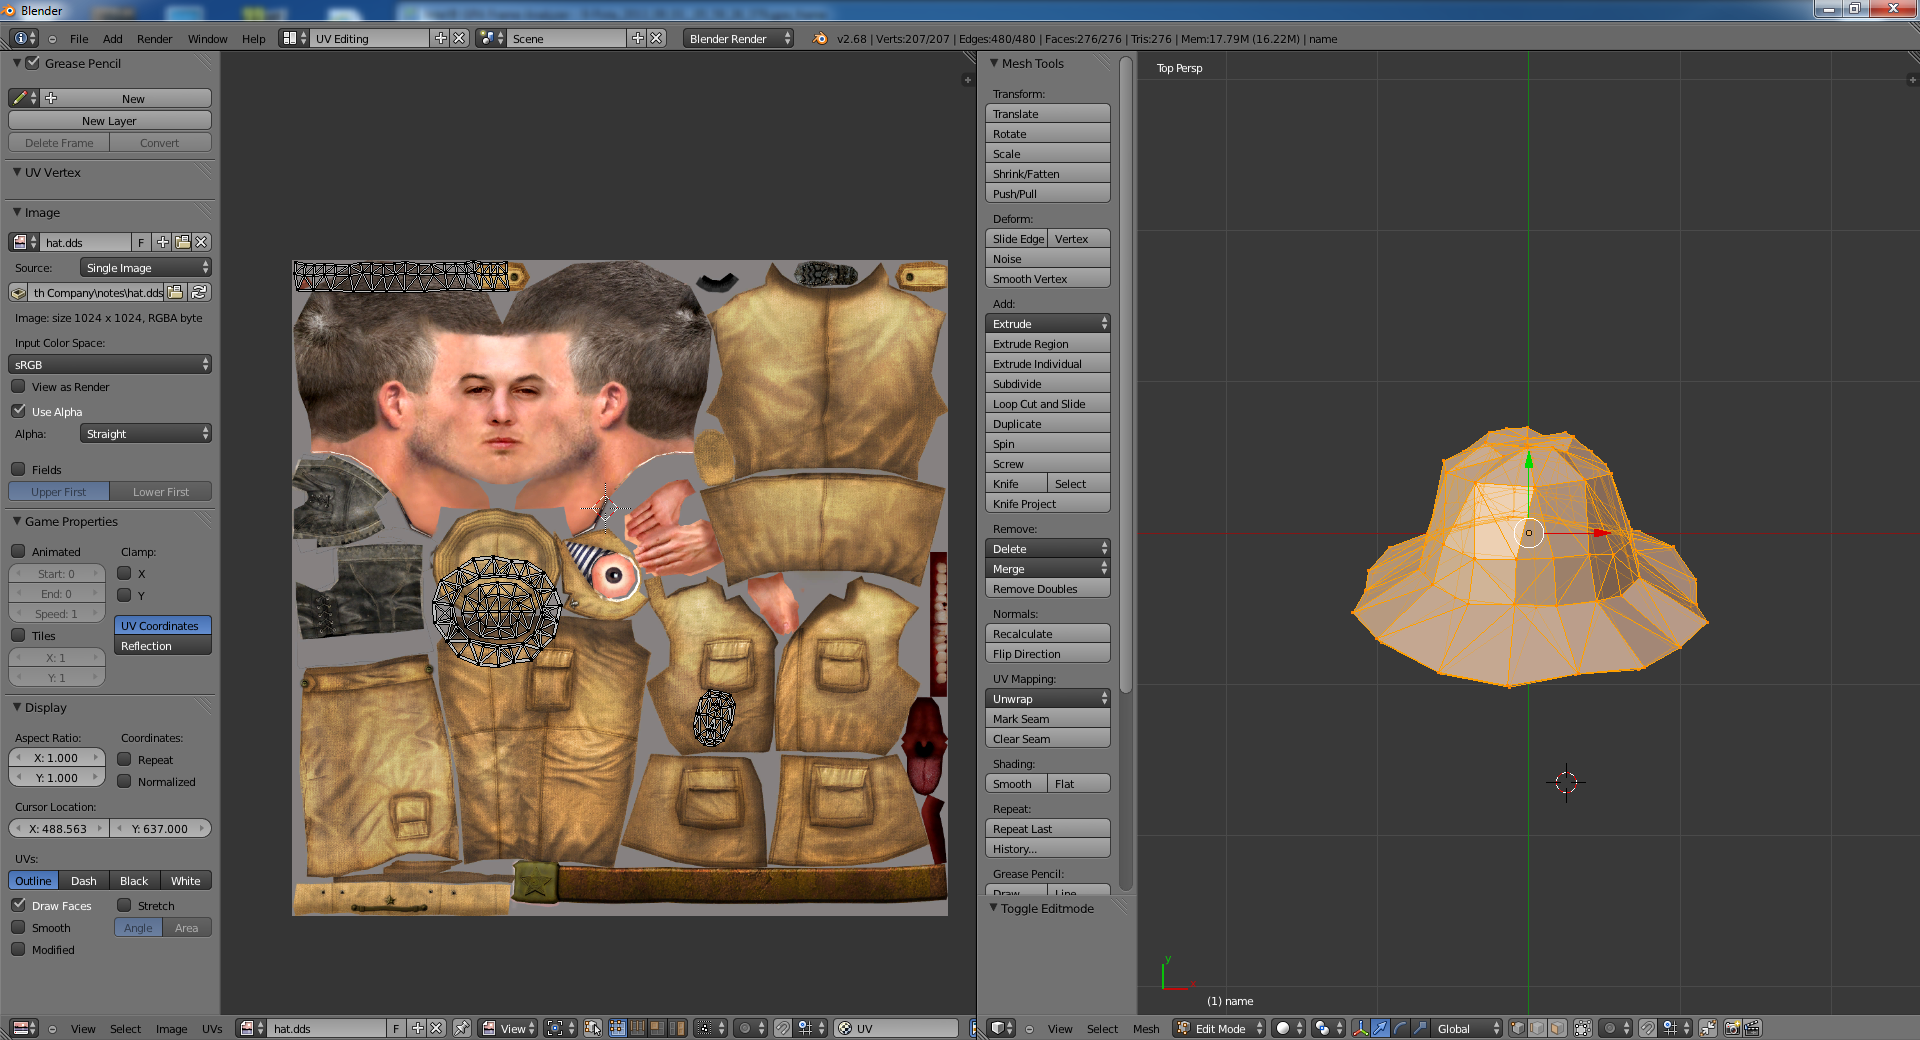Enable the scale manipulator icon
The width and height of the screenshot is (1920, 1040).
[1420, 1028]
